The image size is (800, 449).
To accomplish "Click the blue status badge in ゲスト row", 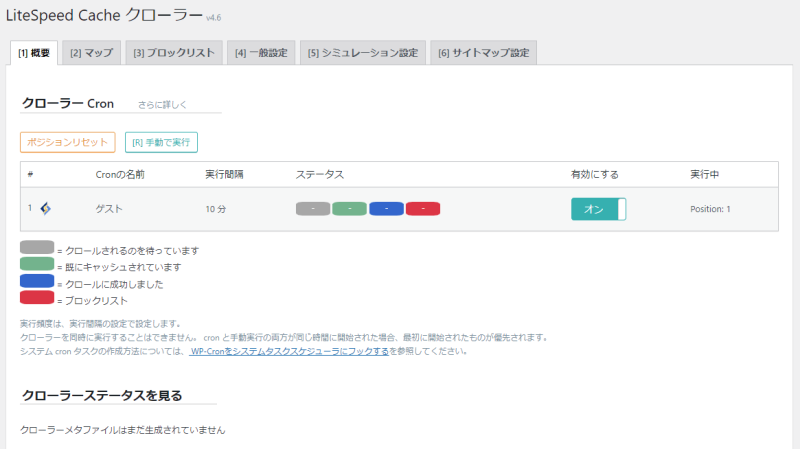I will tap(386, 209).
